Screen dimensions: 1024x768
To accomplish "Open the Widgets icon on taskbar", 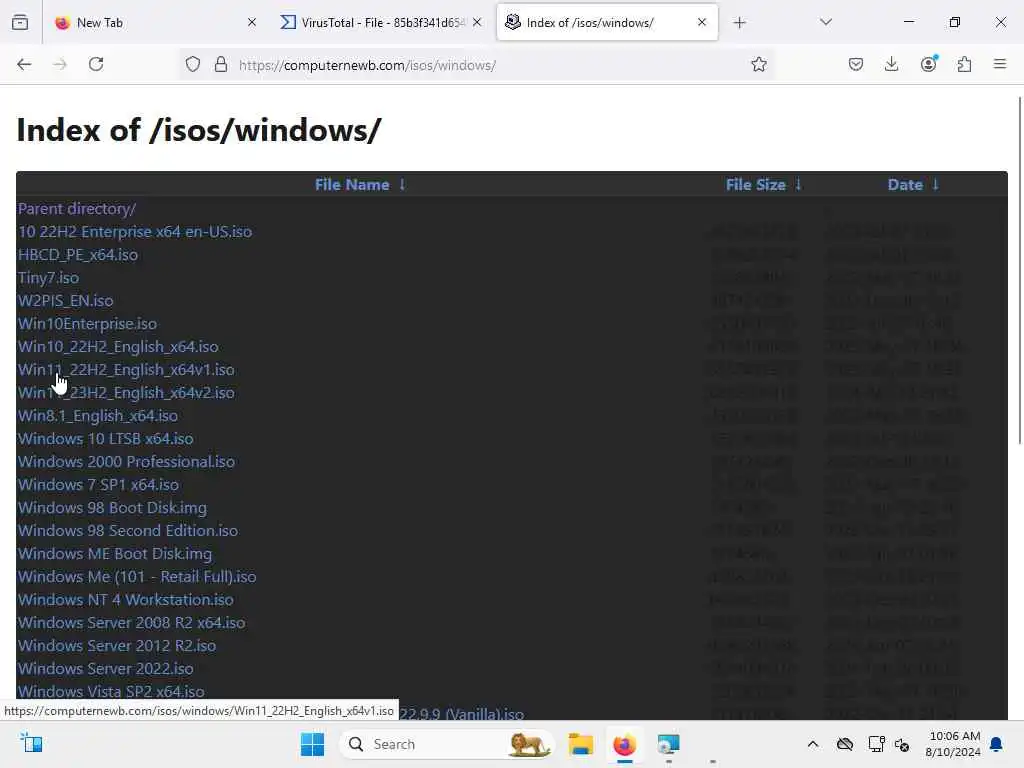I will point(31,743).
